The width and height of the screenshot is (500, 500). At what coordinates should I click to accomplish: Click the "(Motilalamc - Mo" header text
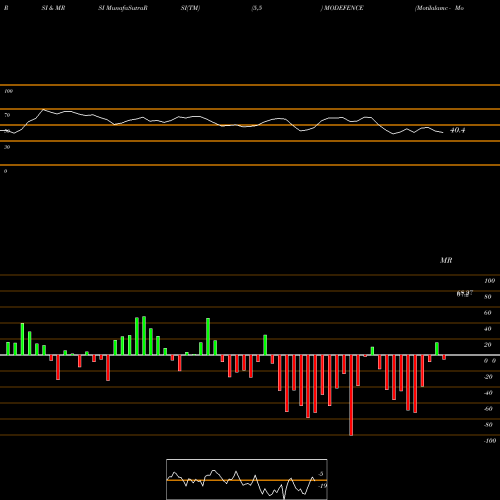[x=439, y=8]
